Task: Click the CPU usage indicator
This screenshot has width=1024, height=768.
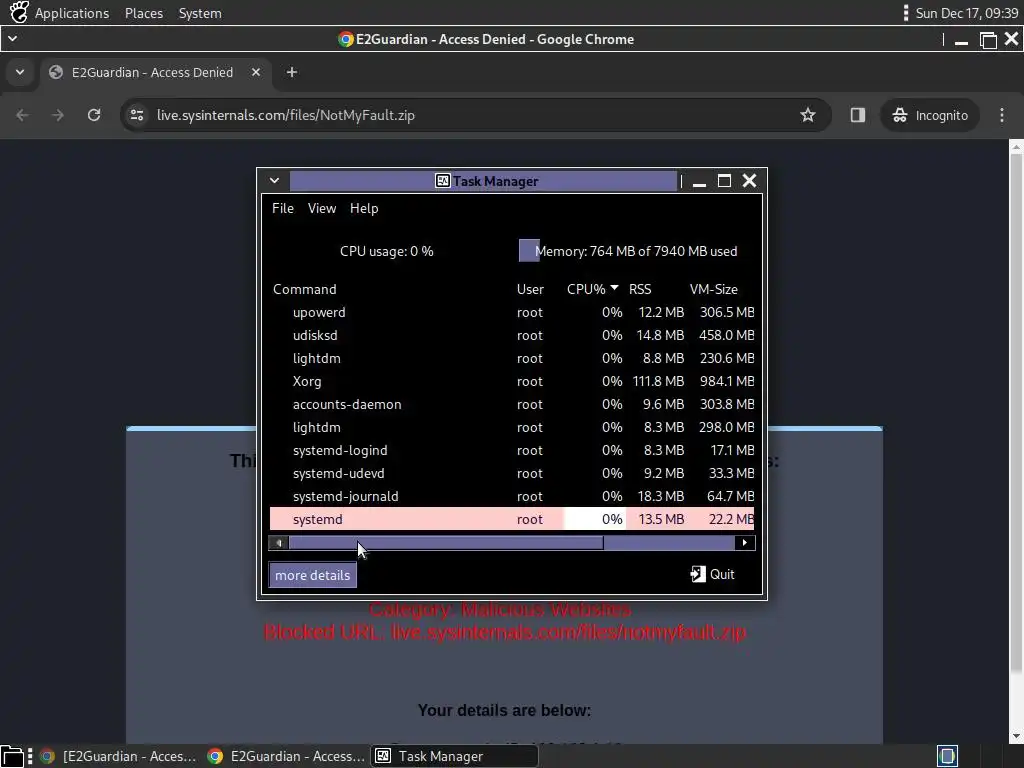Action: point(387,251)
